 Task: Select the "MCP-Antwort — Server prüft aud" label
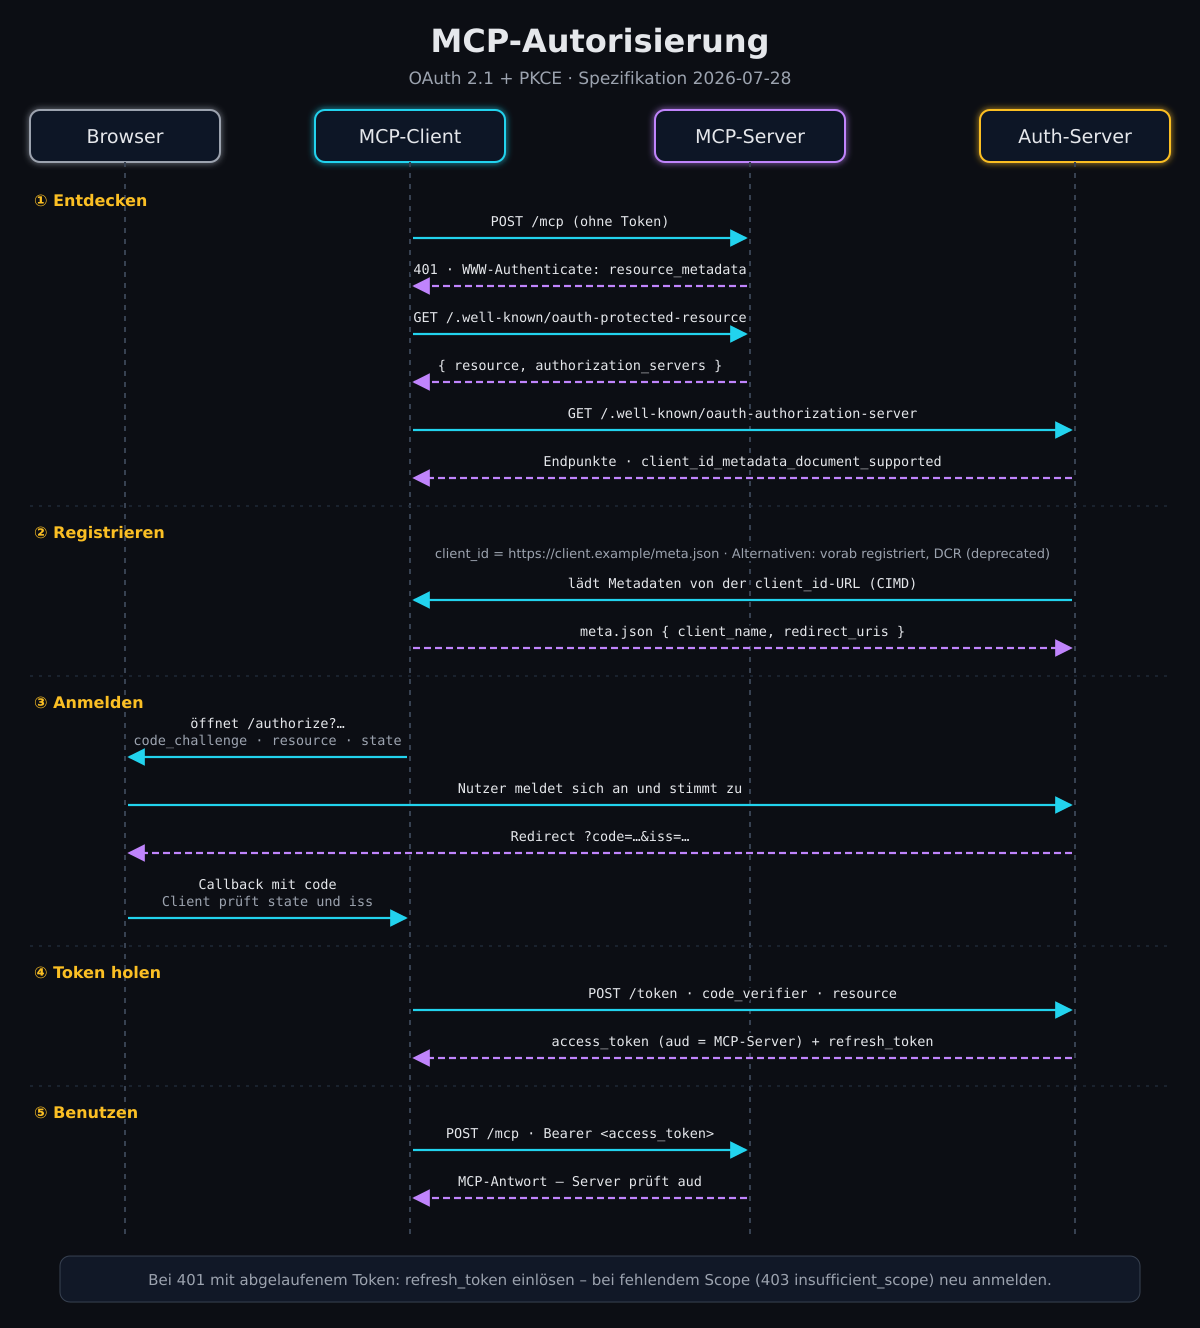coord(580,1182)
